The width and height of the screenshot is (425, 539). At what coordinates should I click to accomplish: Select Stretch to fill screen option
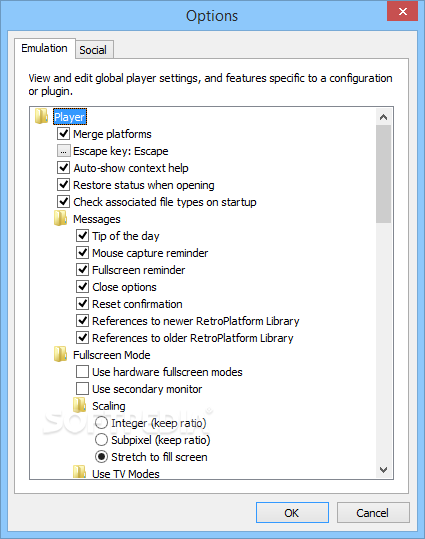coord(101,456)
